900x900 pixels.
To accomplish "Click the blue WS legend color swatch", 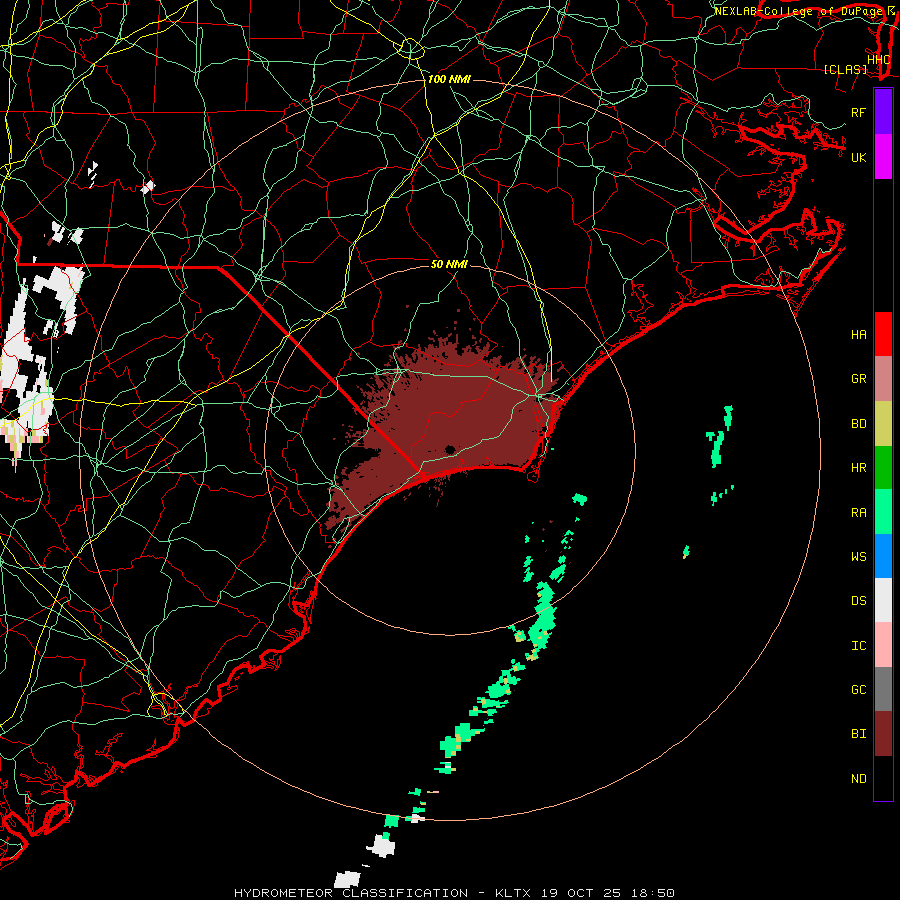I will click(883, 556).
